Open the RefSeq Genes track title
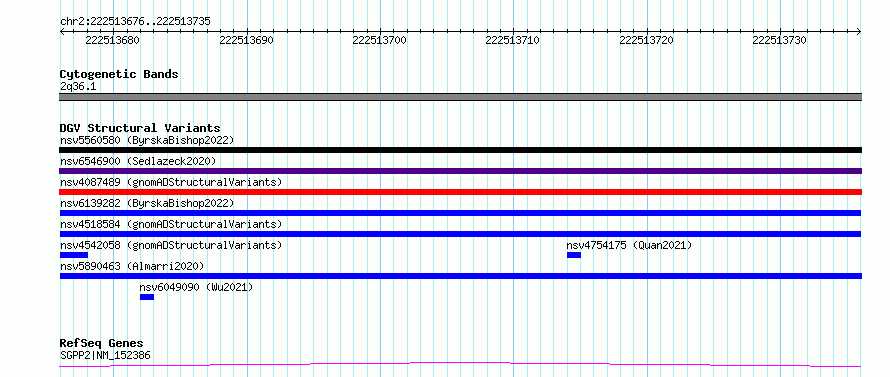The width and height of the screenshot is (890, 377). [101, 344]
